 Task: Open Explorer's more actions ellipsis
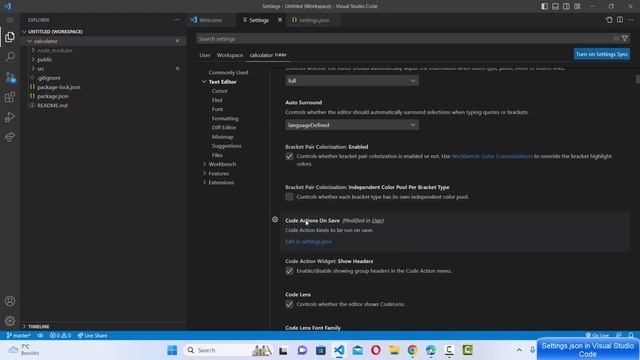pos(176,20)
